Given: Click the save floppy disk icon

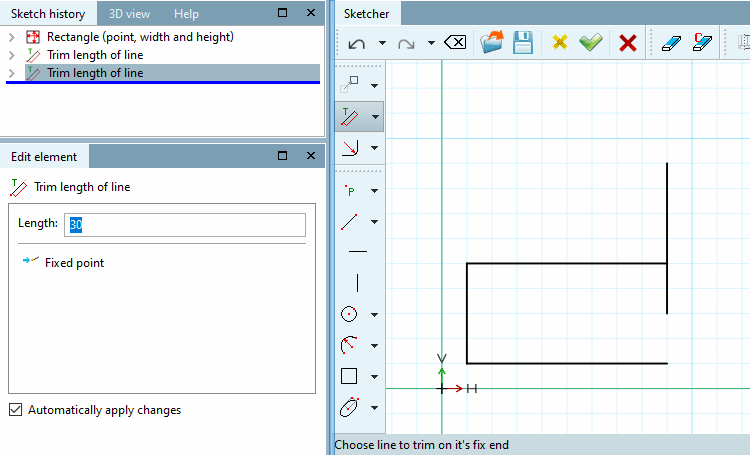Looking at the screenshot, I should pyautogui.click(x=523, y=43).
